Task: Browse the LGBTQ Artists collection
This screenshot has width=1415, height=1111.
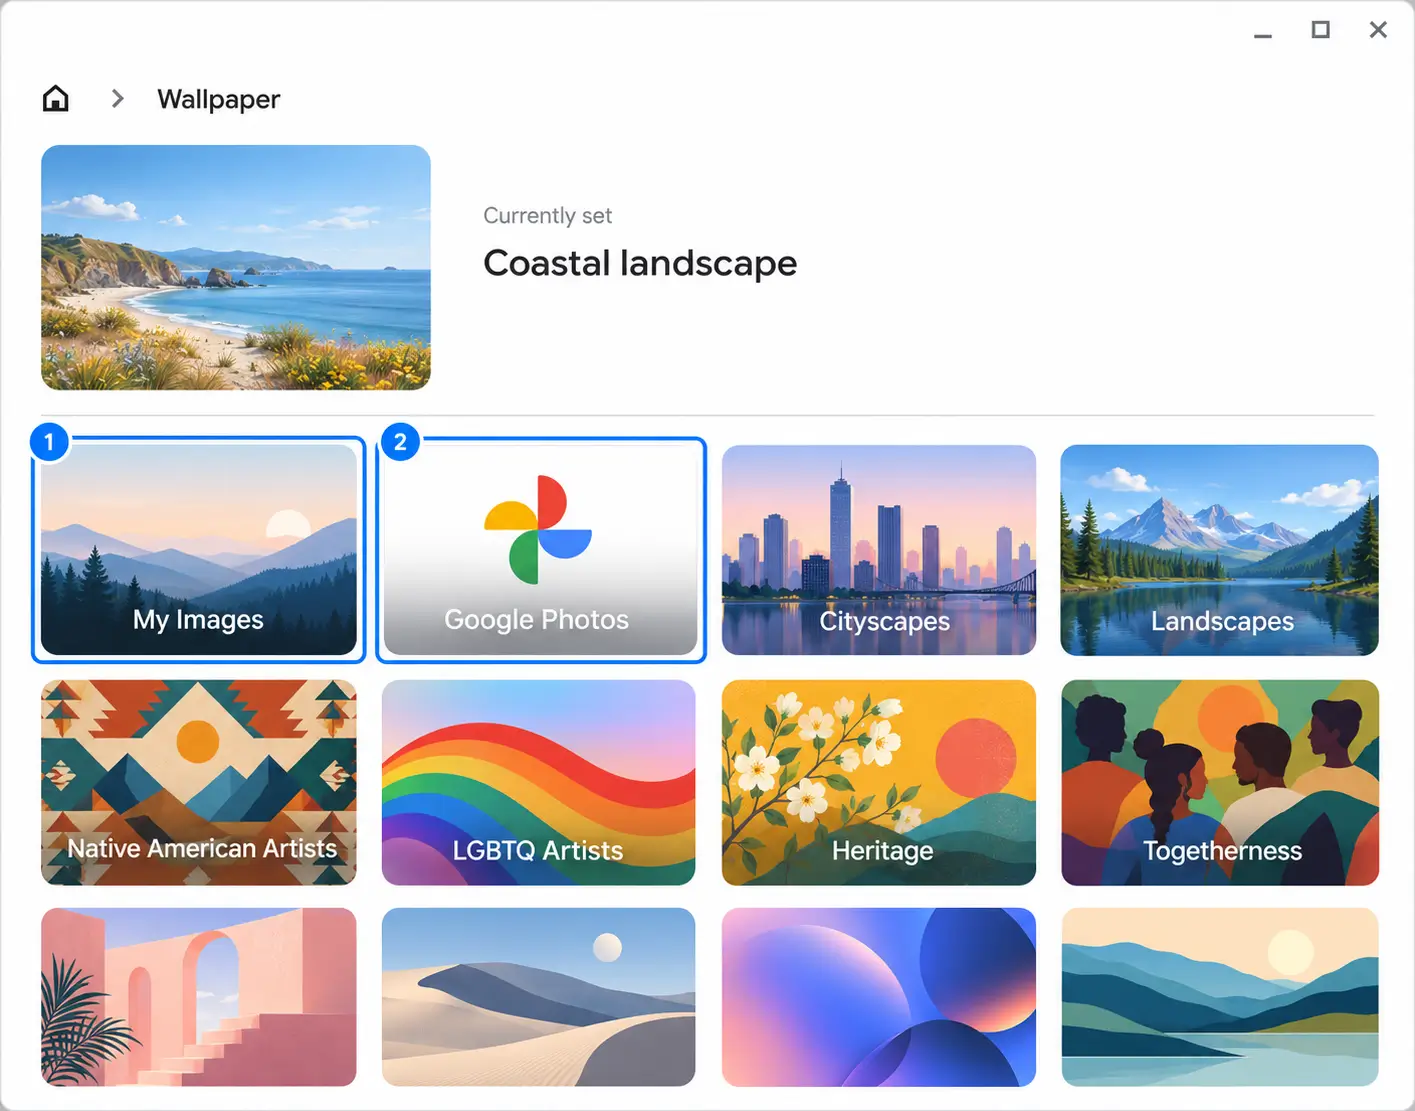Action: pos(539,782)
